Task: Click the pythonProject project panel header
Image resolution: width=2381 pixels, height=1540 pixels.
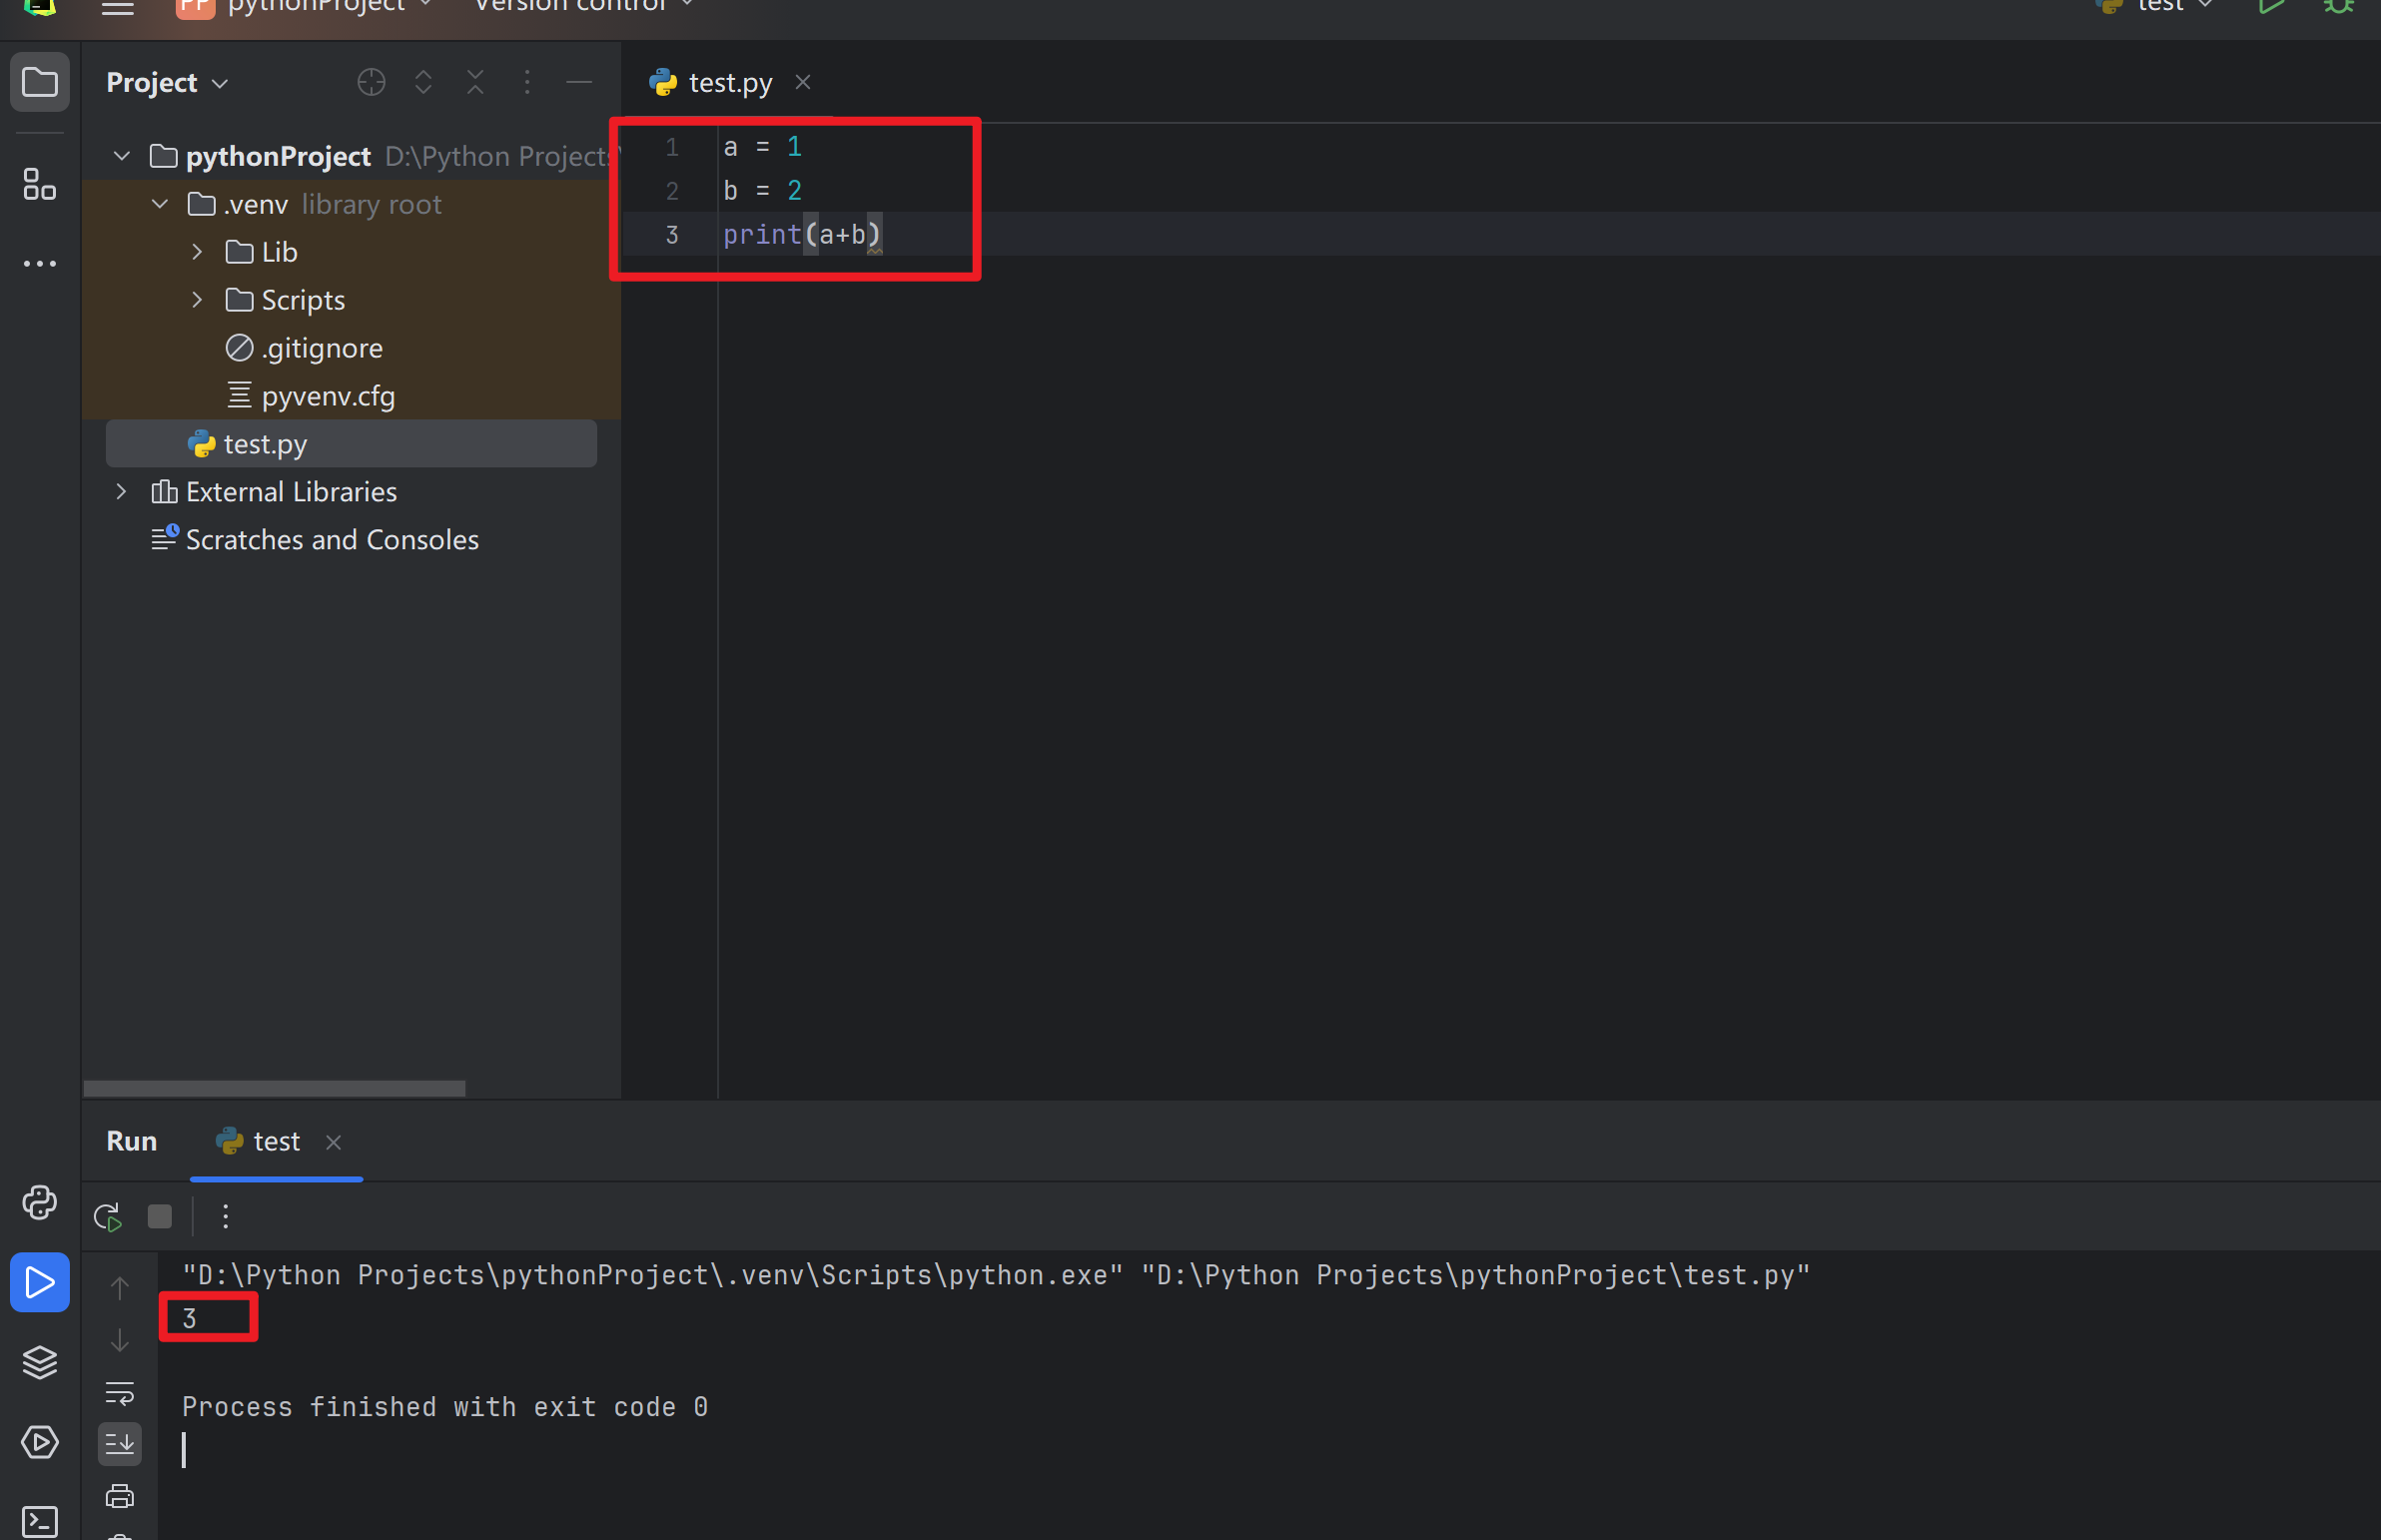Action: coord(278,155)
